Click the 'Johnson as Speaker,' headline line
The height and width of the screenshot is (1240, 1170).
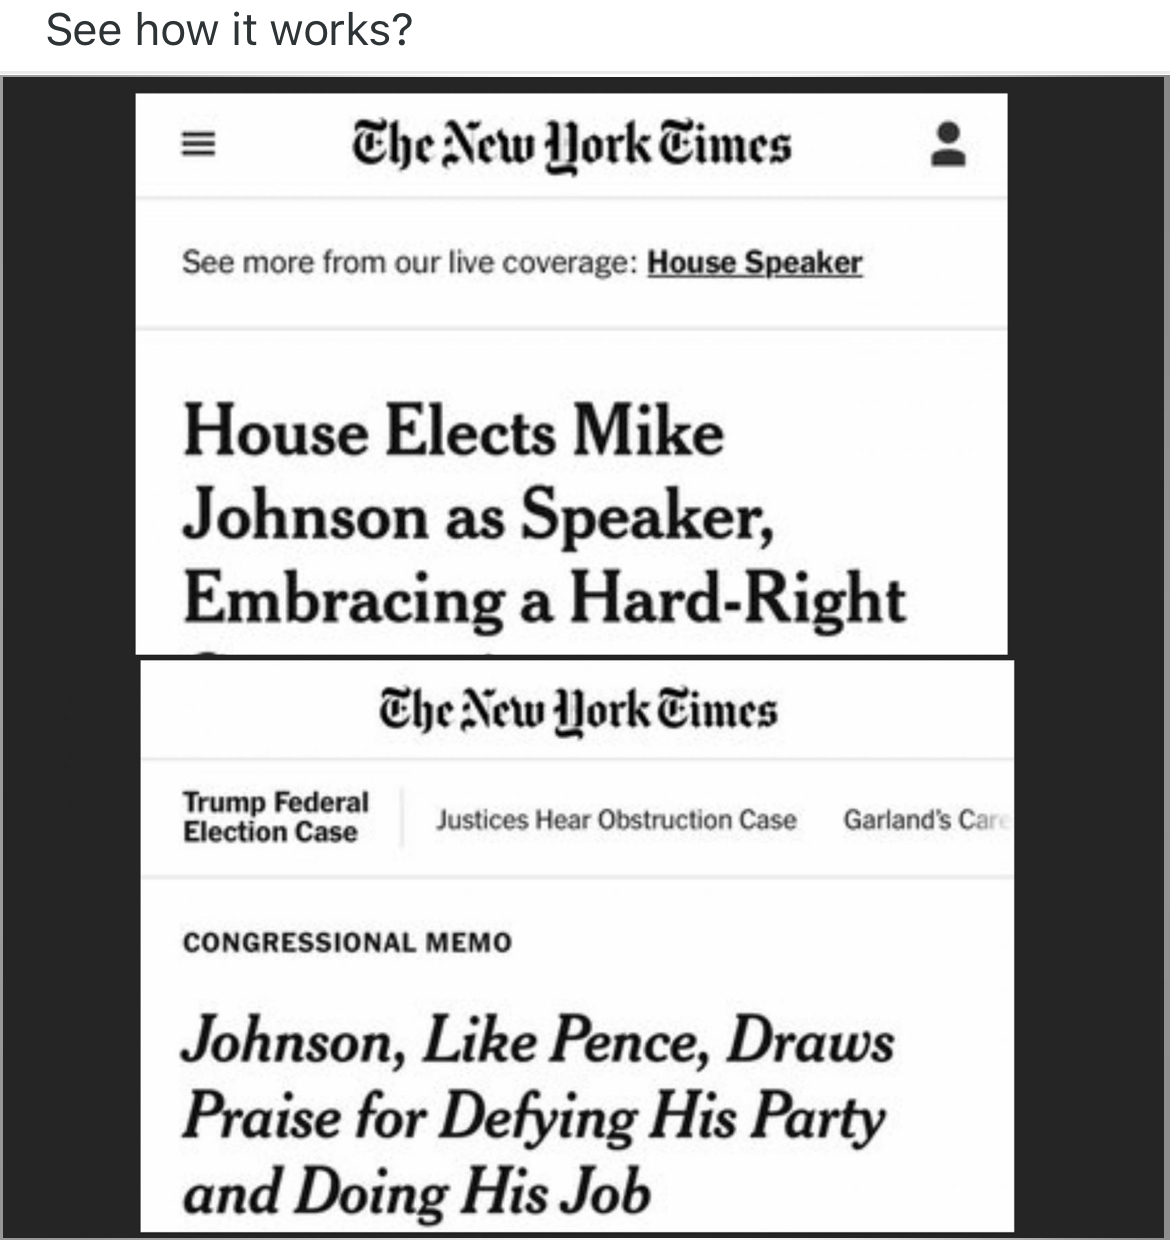(x=477, y=516)
